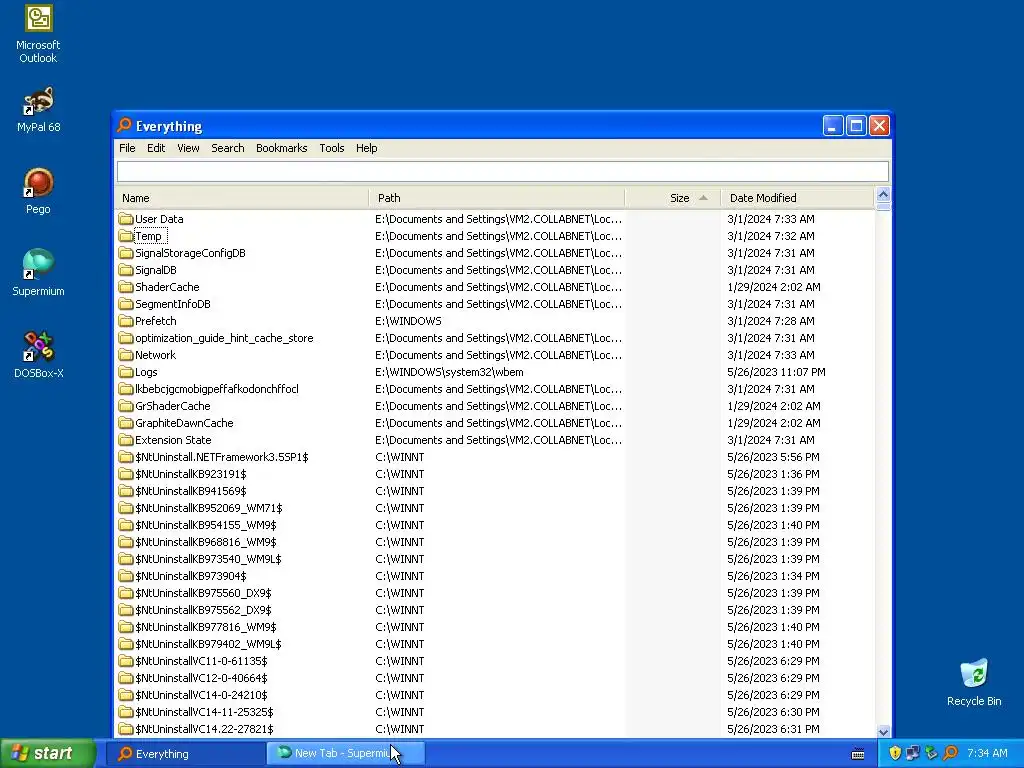Select optimization_guide_hint_cache_store row
1024x768 pixels.
(224, 338)
